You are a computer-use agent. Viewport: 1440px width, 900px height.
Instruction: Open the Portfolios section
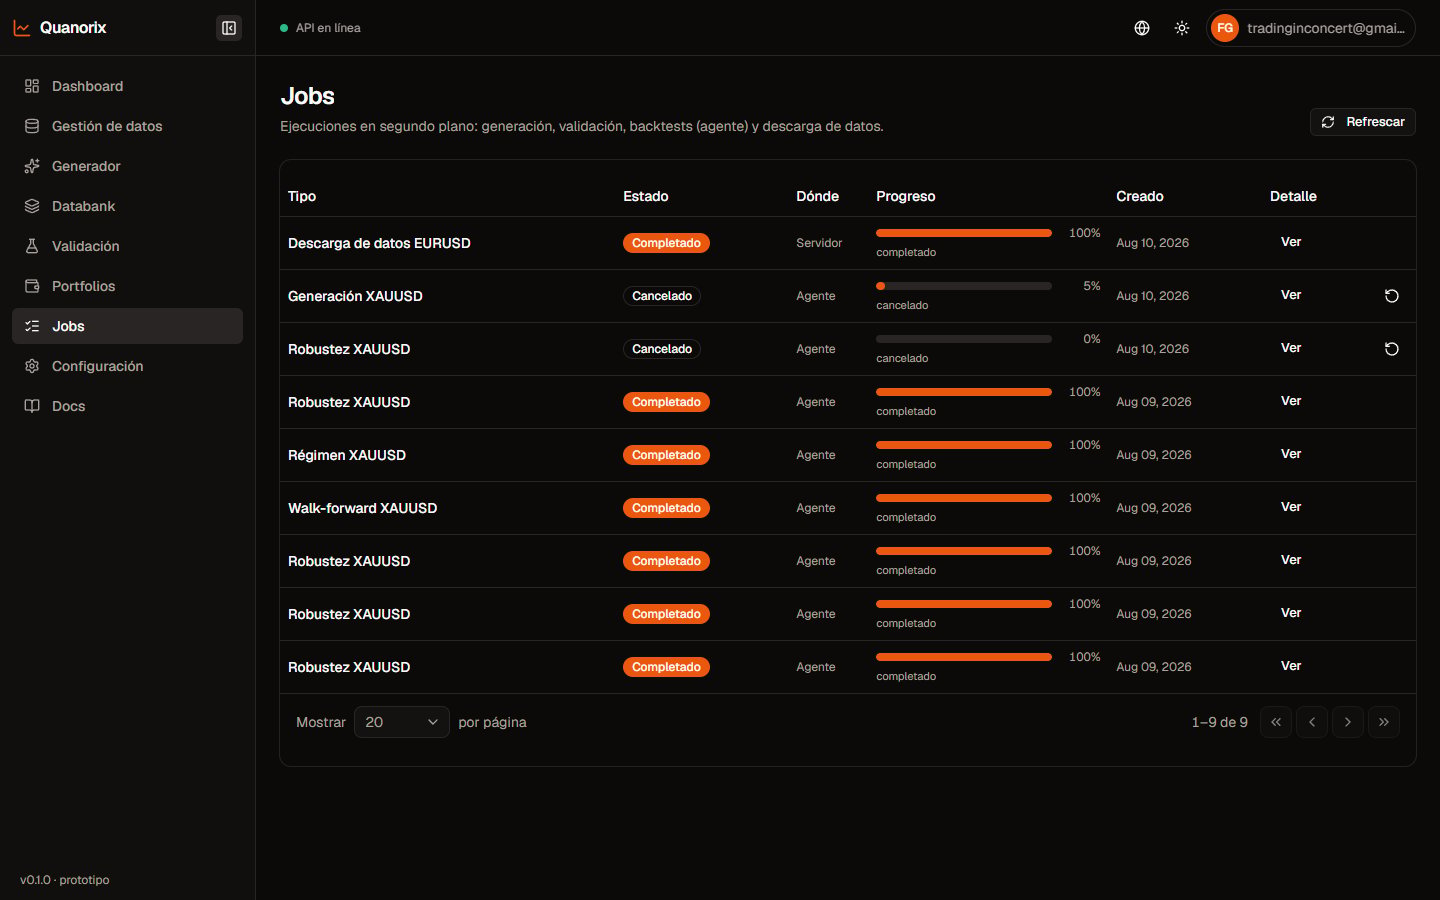pyautogui.click(x=127, y=286)
